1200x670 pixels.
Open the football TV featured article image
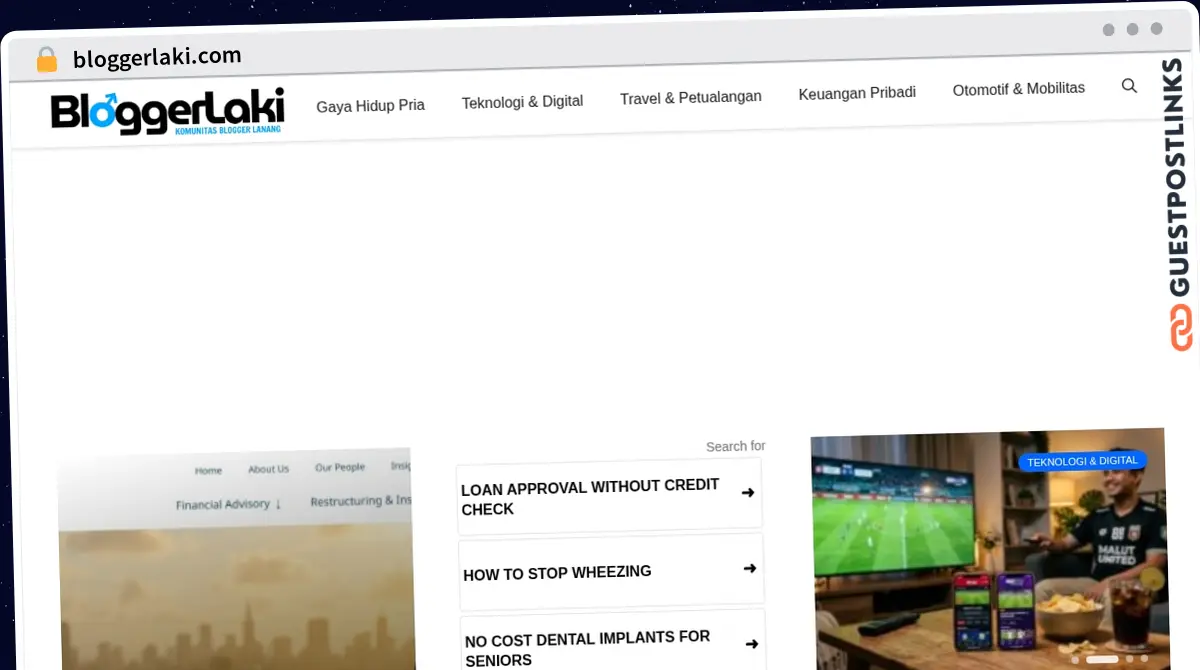point(990,549)
